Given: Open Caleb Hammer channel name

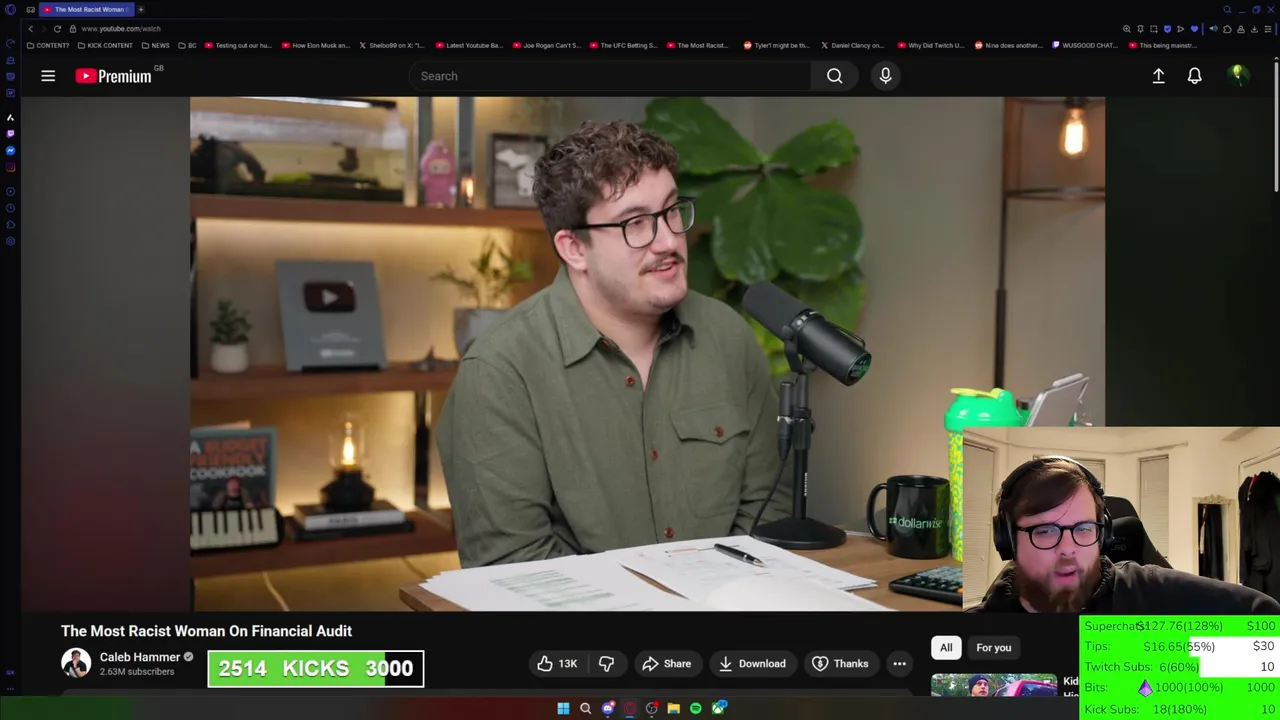Looking at the screenshot, I should click(x=140, y=657).
